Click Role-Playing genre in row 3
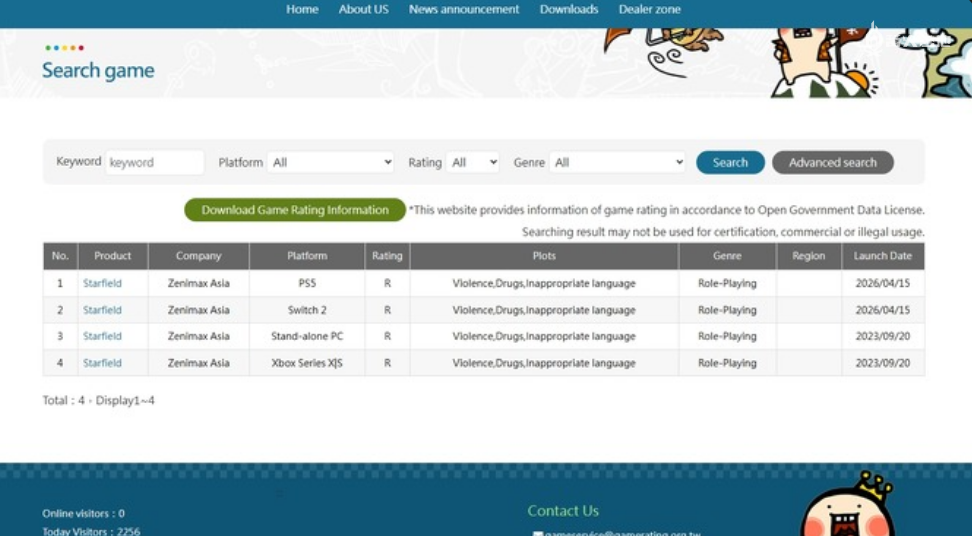This screenshot has height=536, width=972. point(727,336)
